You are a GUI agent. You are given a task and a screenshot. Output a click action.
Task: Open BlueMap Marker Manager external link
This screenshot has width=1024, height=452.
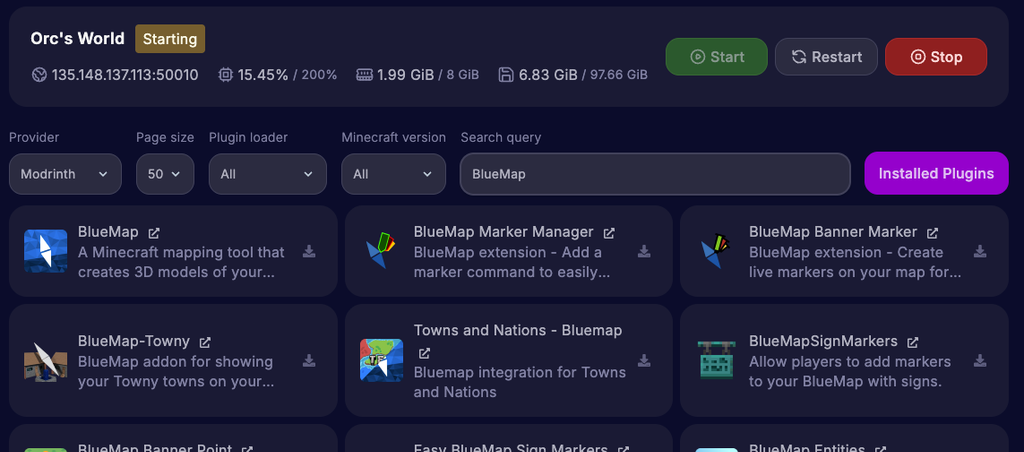[x=609, y=233]
